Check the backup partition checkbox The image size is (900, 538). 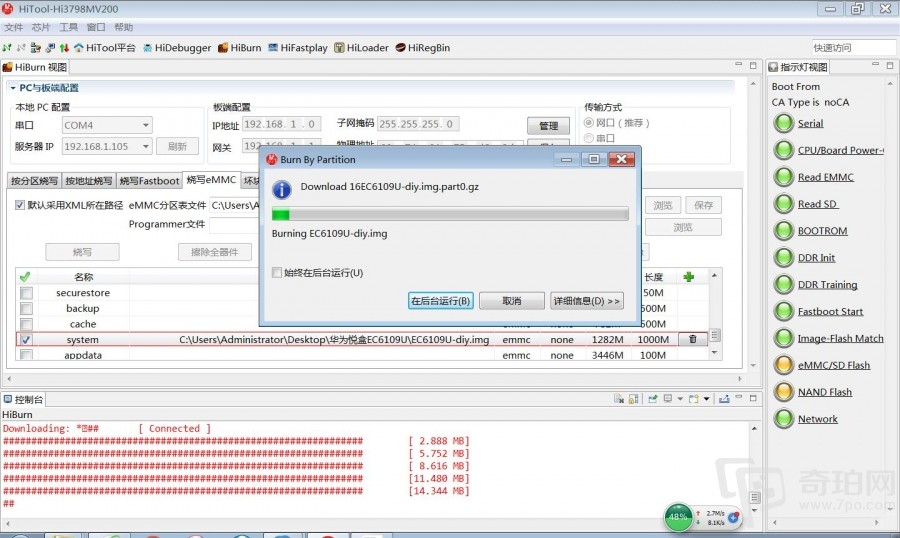26,308
